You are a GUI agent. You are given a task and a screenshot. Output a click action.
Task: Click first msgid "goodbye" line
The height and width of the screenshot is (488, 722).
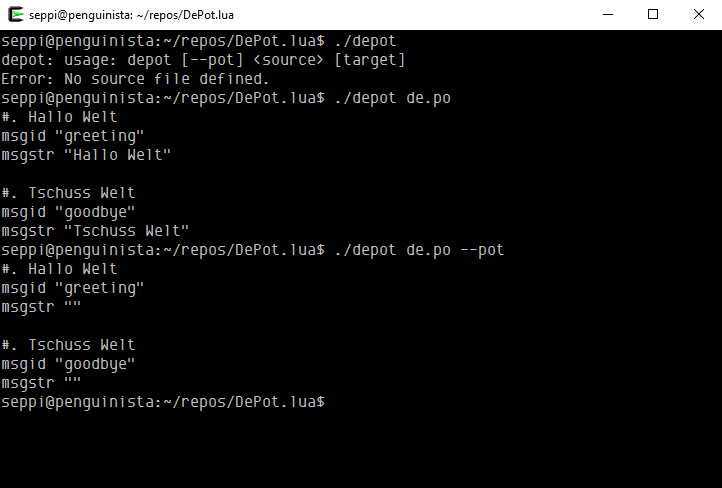(68, 212)
